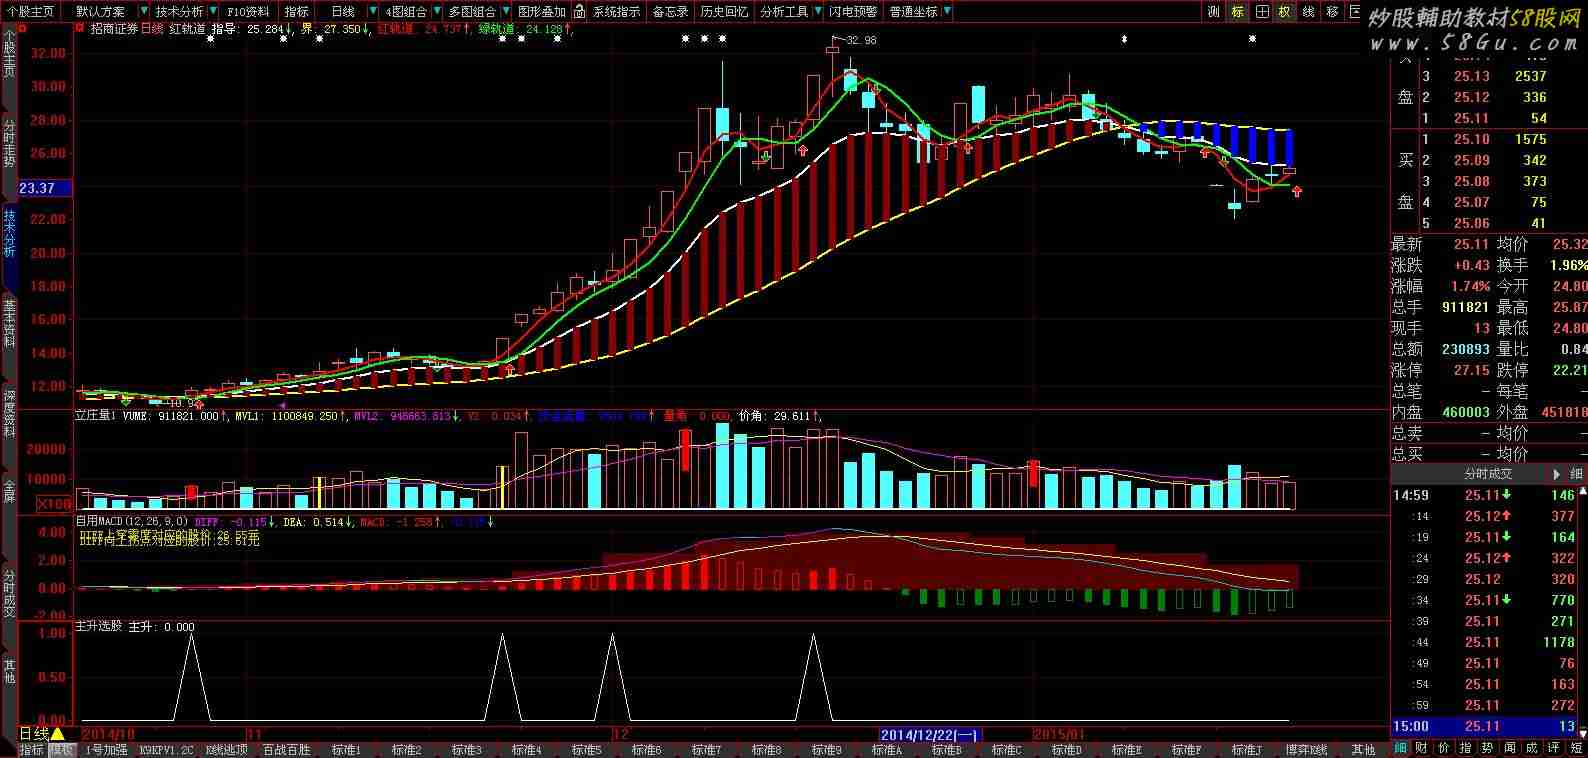
Task: Click the 指标 toolbar button
Action: pos(297,12)
